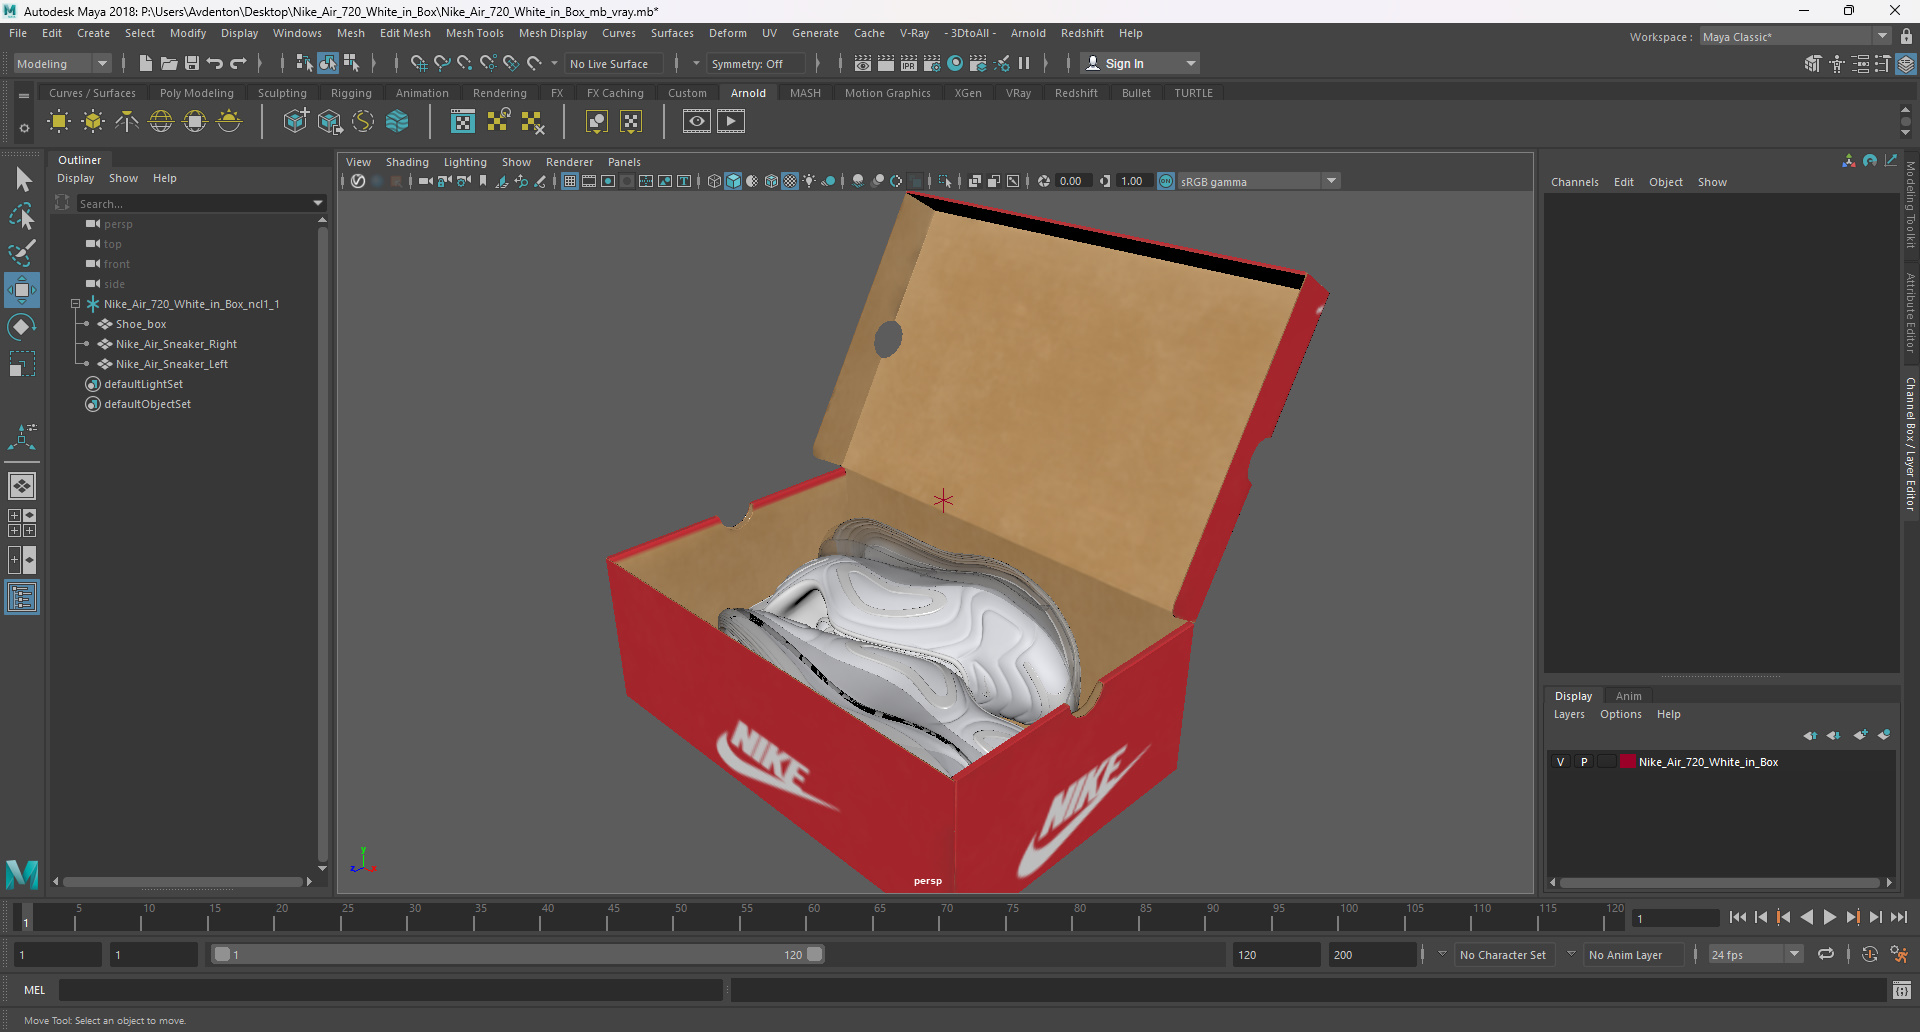Click the IPR render icon
Viewport: 1920px width, 1032px height.
pyautogui.click(x=909, y=63)
